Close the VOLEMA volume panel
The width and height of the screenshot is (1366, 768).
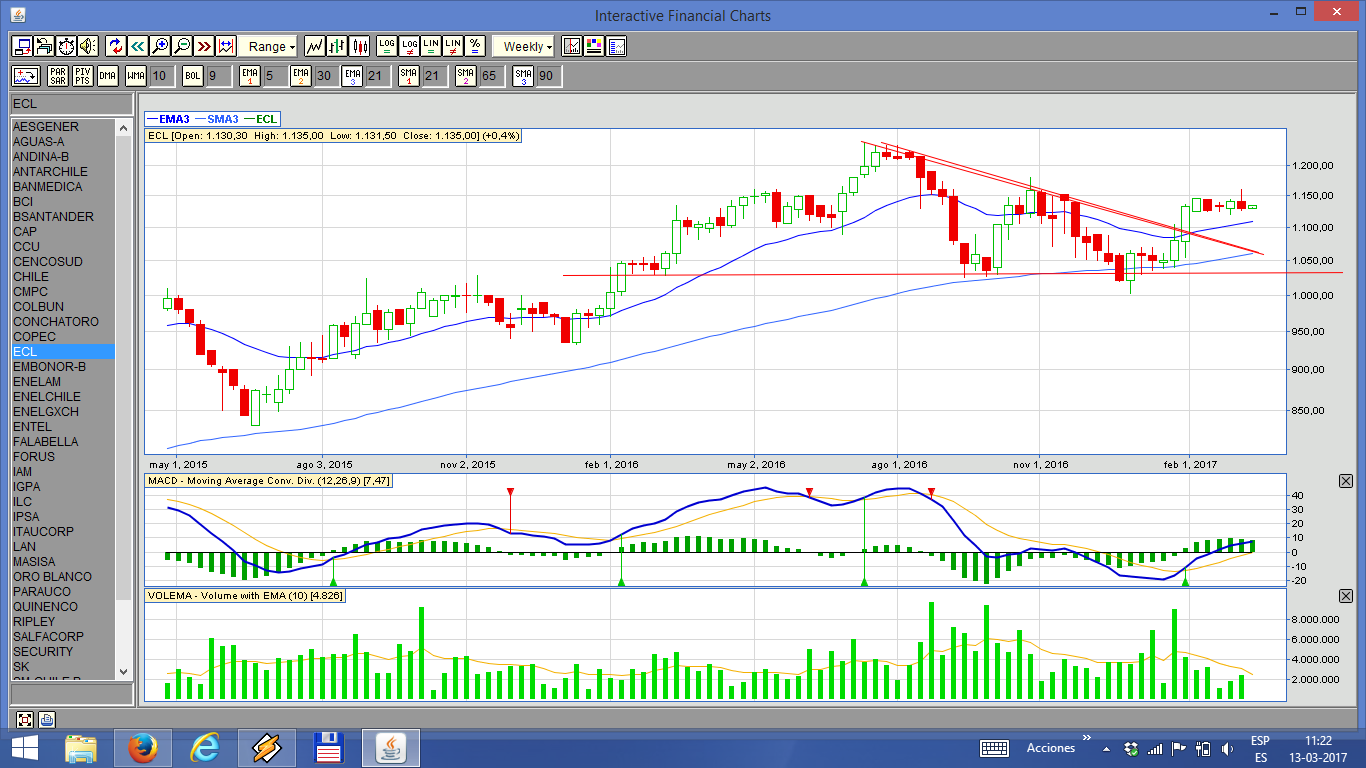pos(1345,596)
